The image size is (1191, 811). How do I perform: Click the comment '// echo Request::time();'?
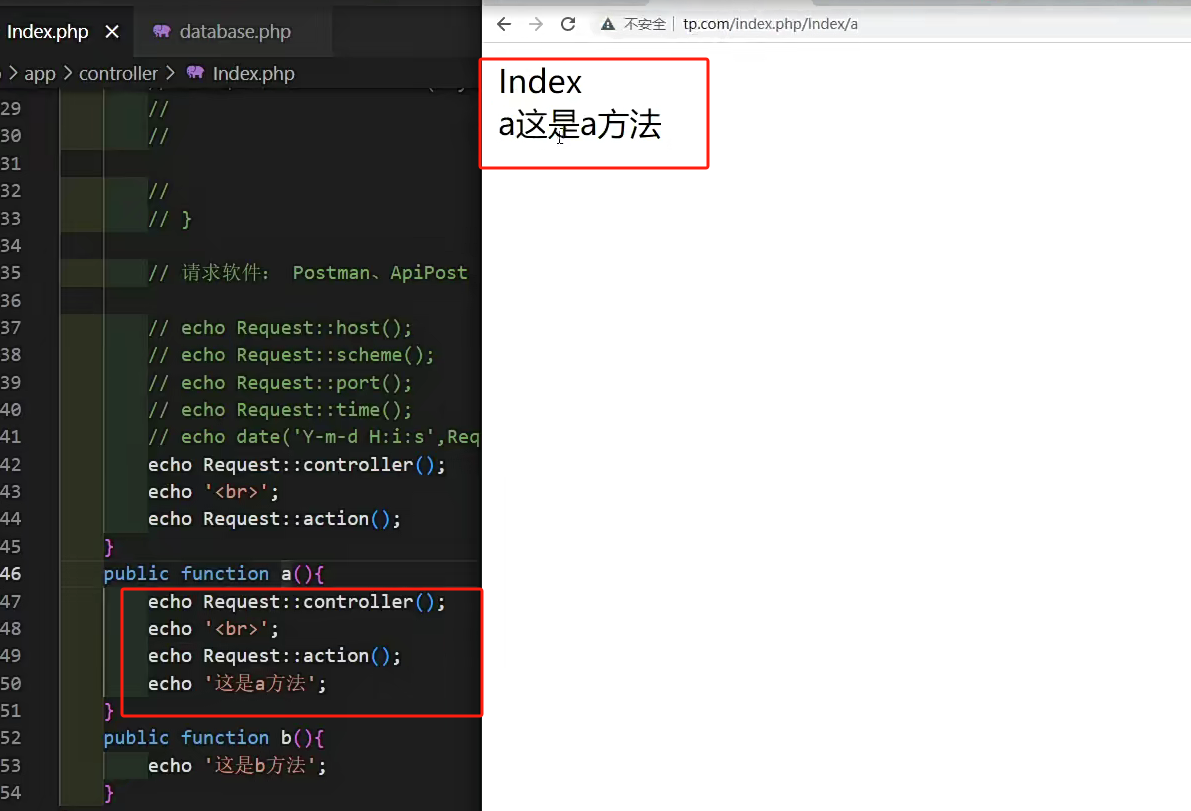click(280, 410)
